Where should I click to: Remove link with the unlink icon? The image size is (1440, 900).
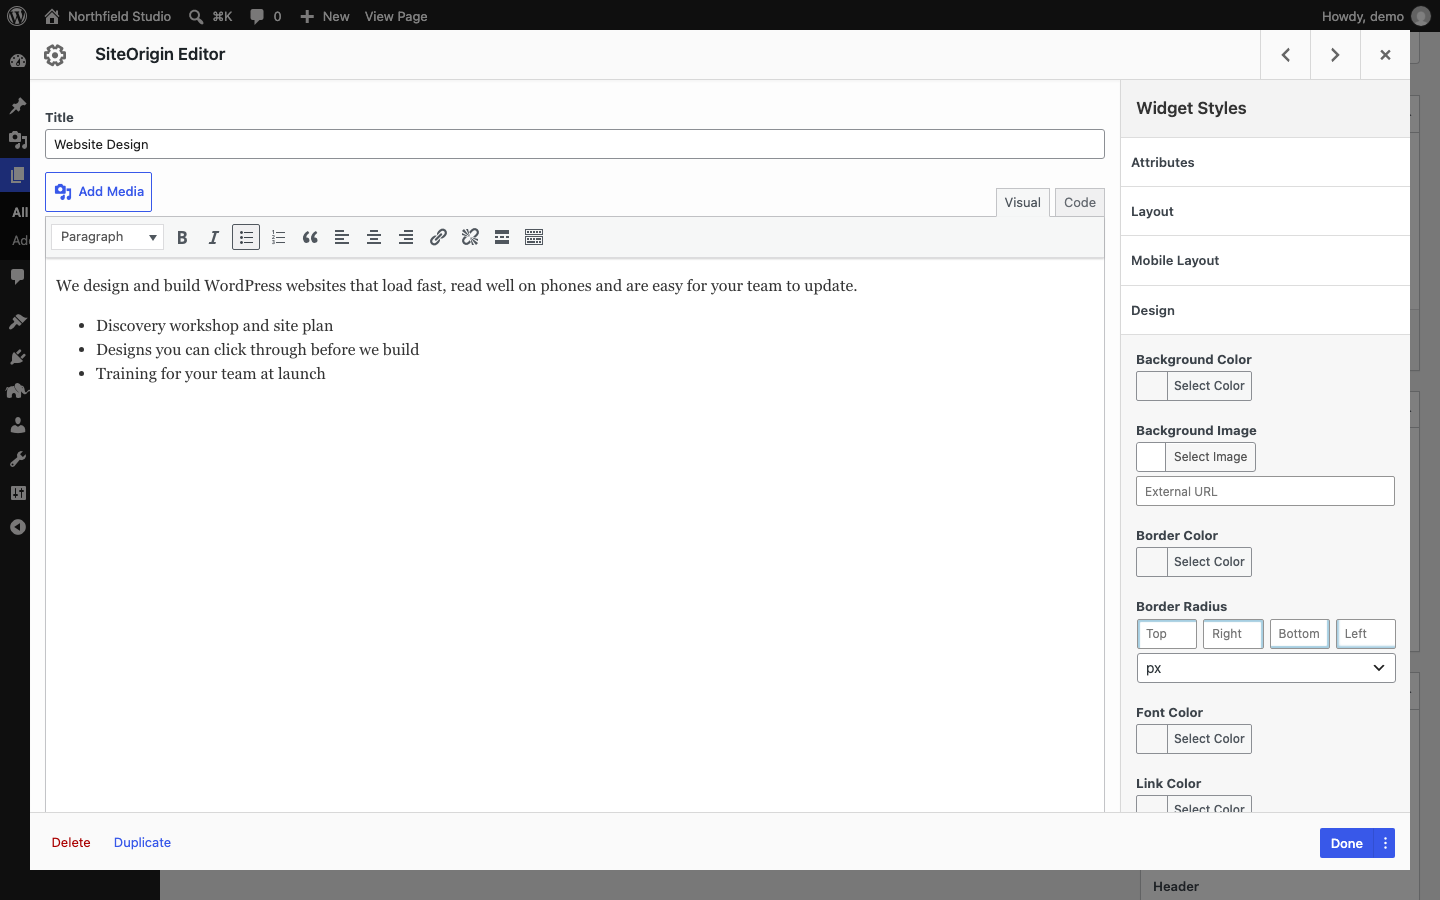click(470, 237)
